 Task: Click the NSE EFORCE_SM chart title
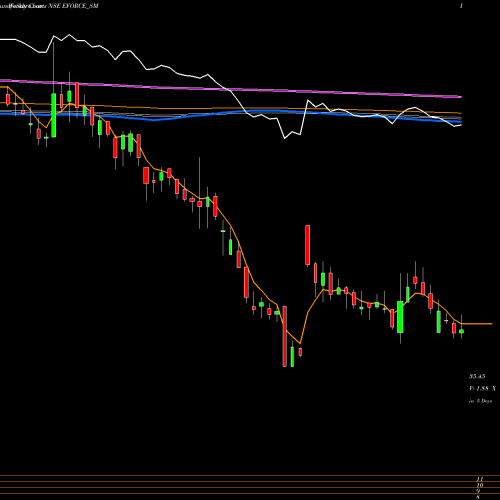(73, 6)
